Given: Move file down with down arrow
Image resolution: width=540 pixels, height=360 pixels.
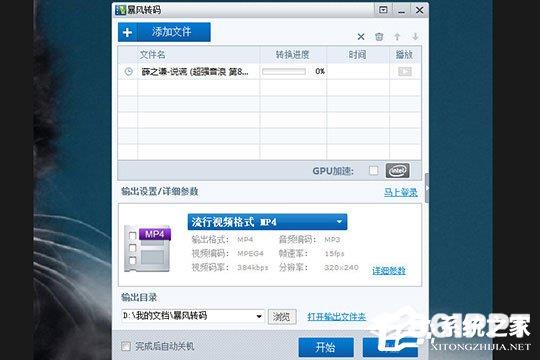Looking at the screenshot, I should click(x=415, y=37).
